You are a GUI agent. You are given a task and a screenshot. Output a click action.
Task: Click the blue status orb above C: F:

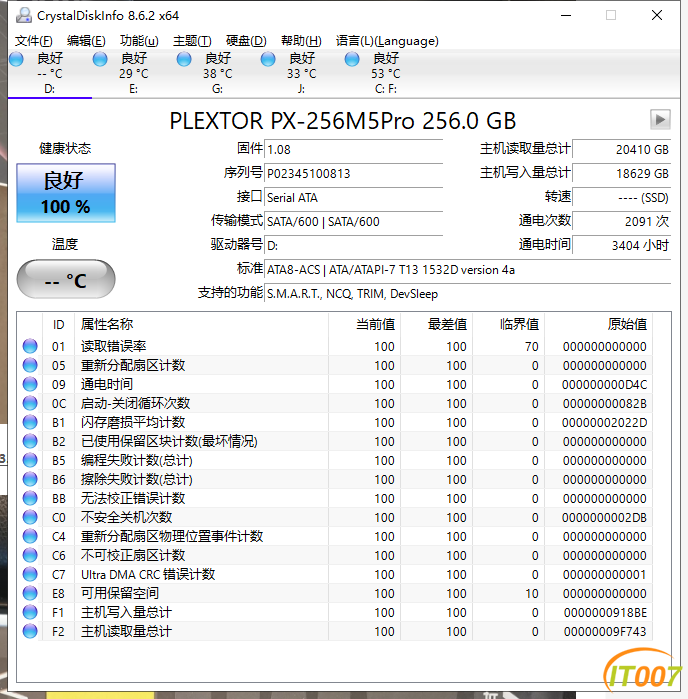tap(352, 59)
